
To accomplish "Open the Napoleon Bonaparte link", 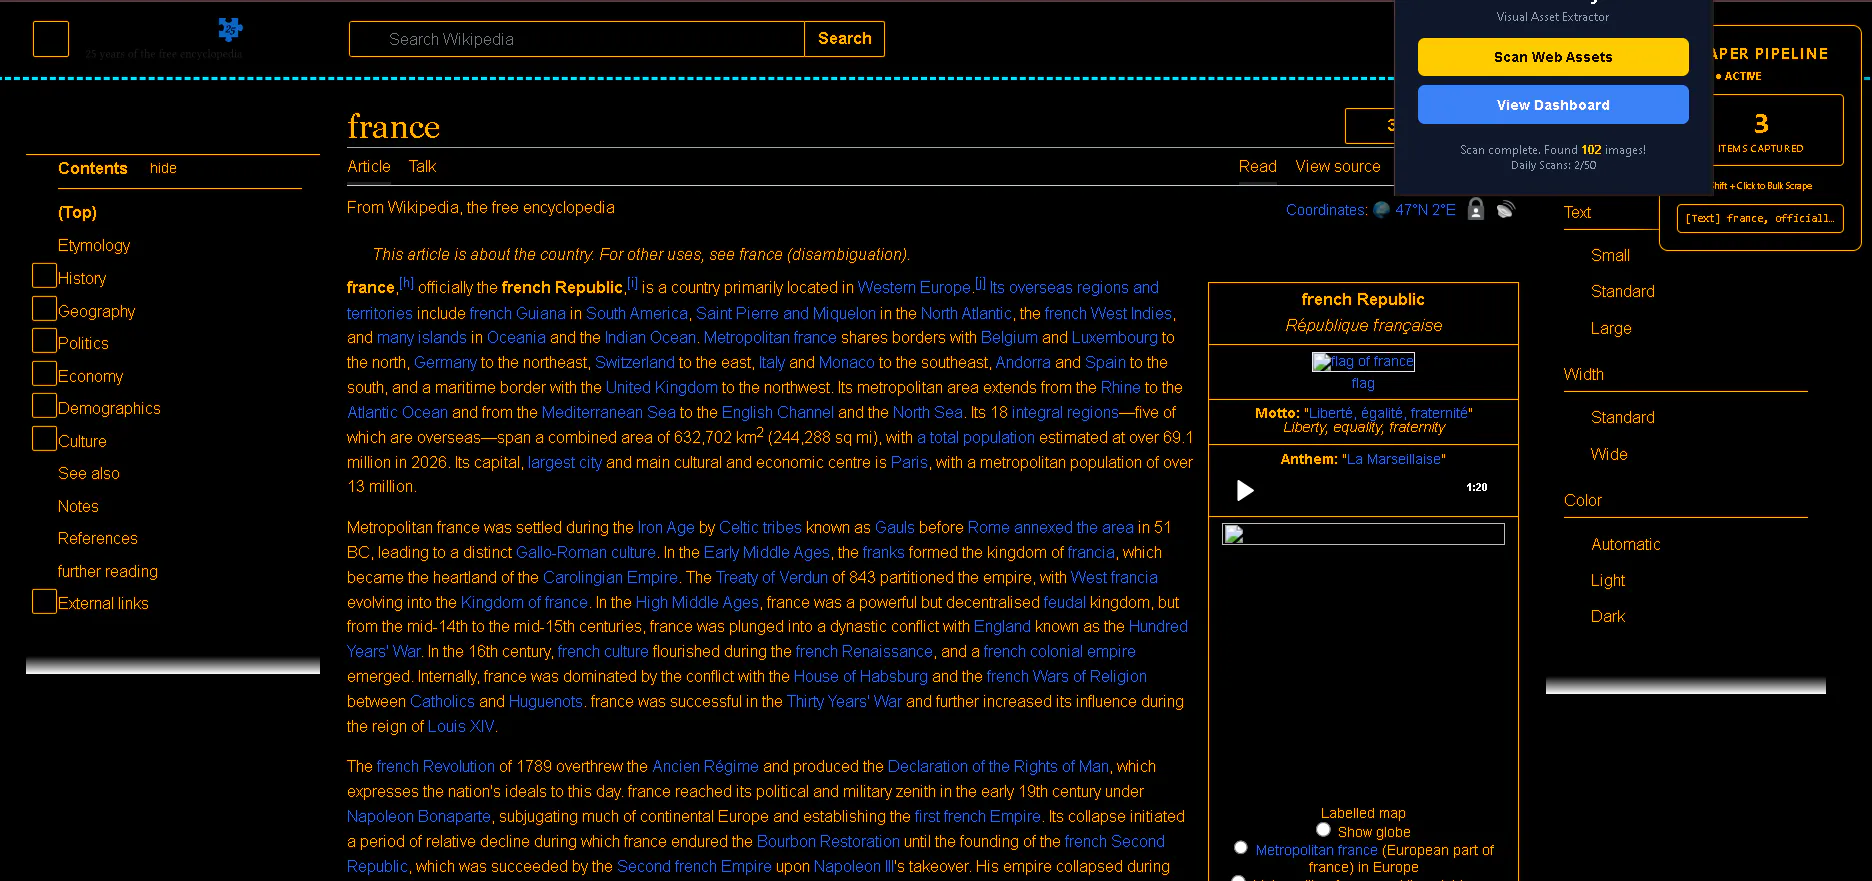I will point(419,816).
